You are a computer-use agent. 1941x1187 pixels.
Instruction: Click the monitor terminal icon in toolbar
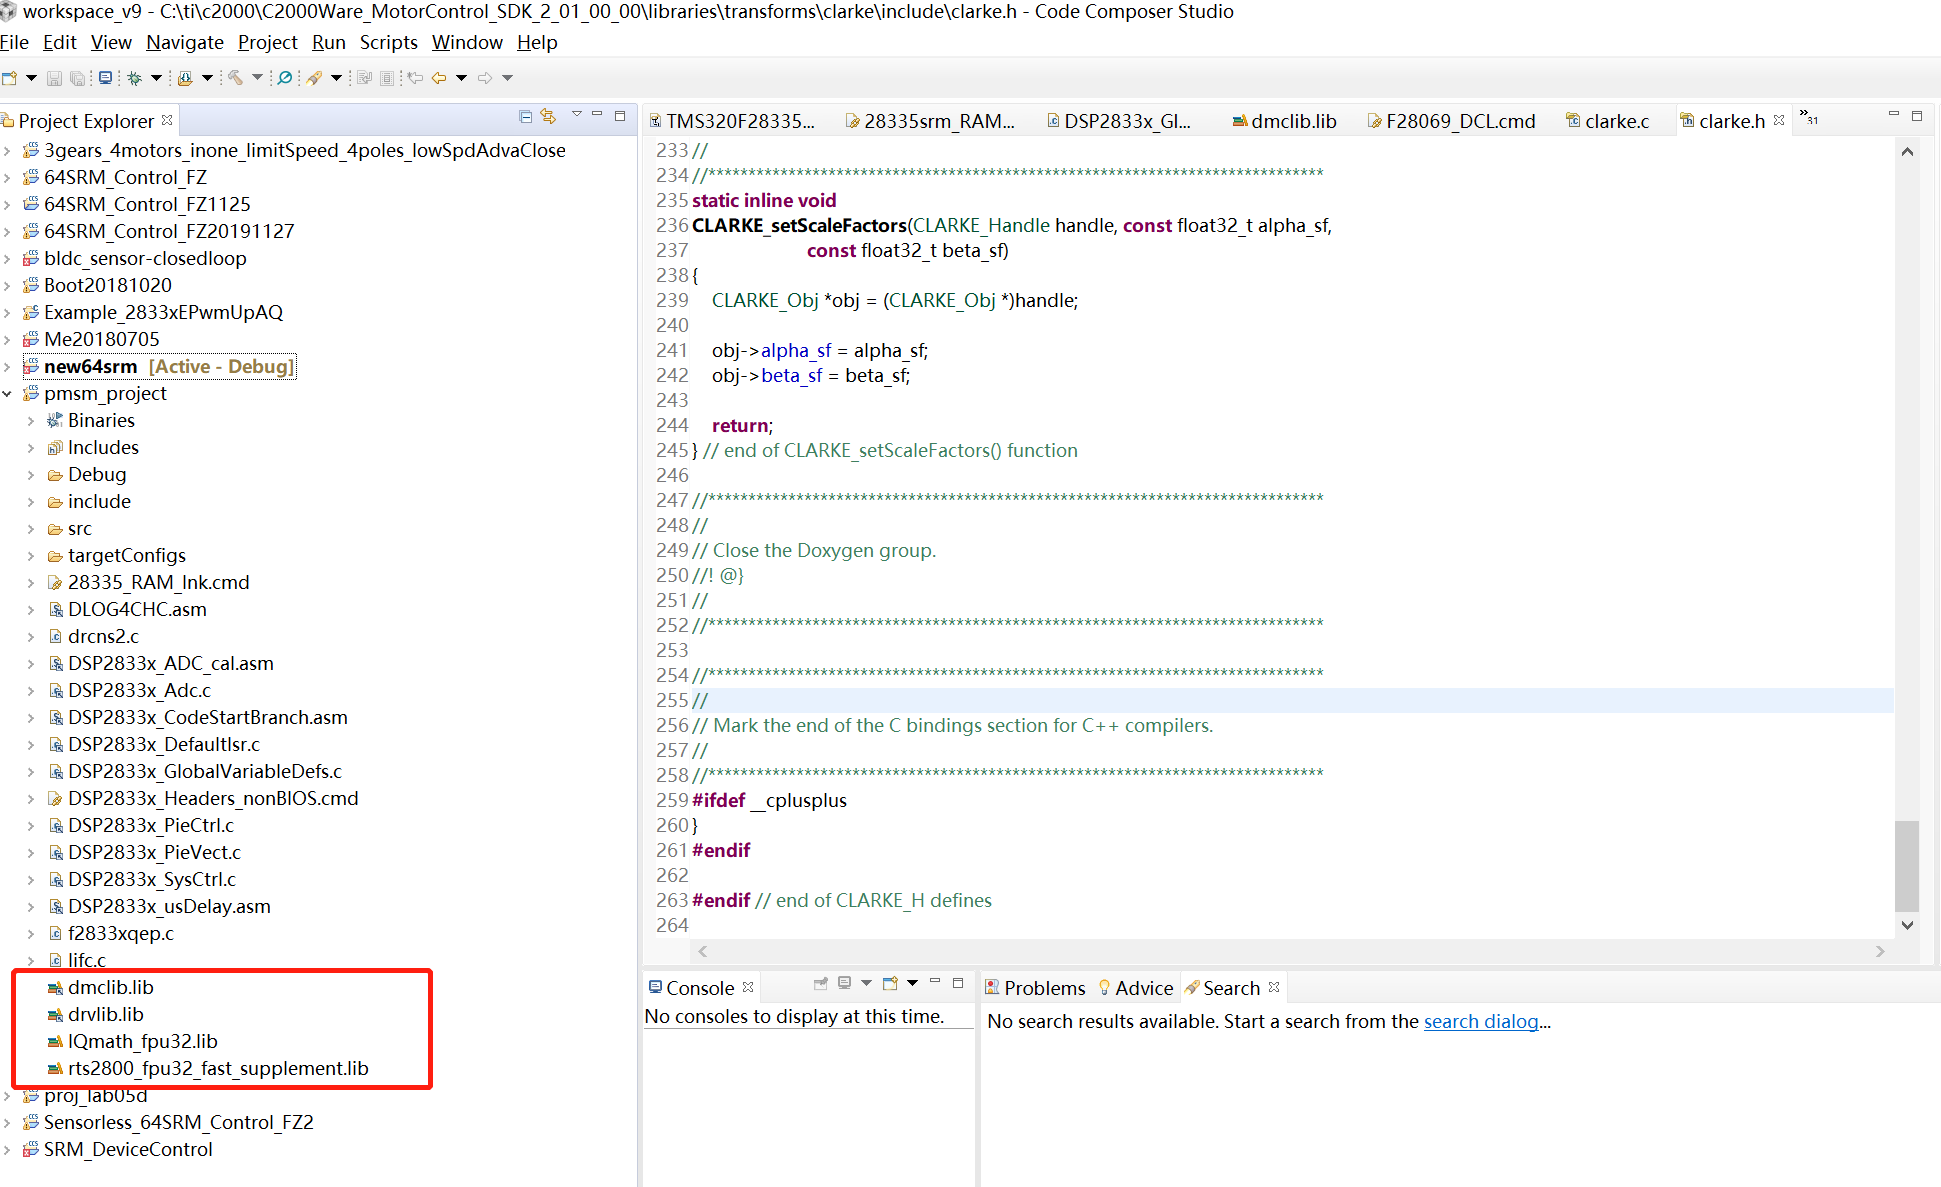pos(105,78)
